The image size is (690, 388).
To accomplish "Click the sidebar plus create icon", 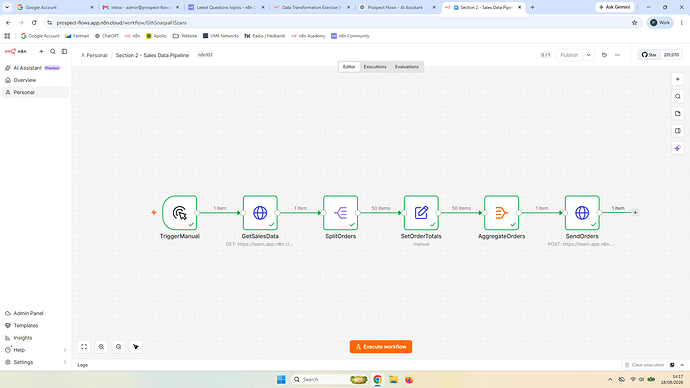I will pos(41,51).
